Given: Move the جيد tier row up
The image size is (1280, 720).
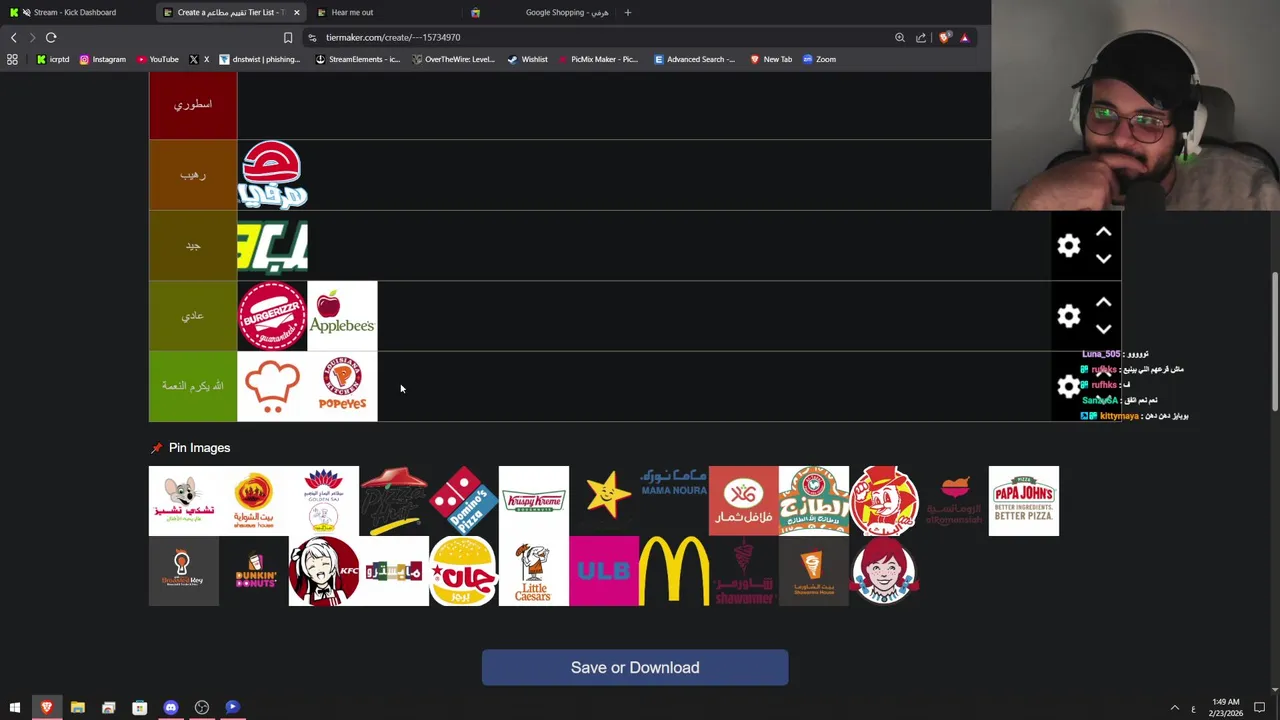Looking at the screenshot, I should click(1103, 232).
